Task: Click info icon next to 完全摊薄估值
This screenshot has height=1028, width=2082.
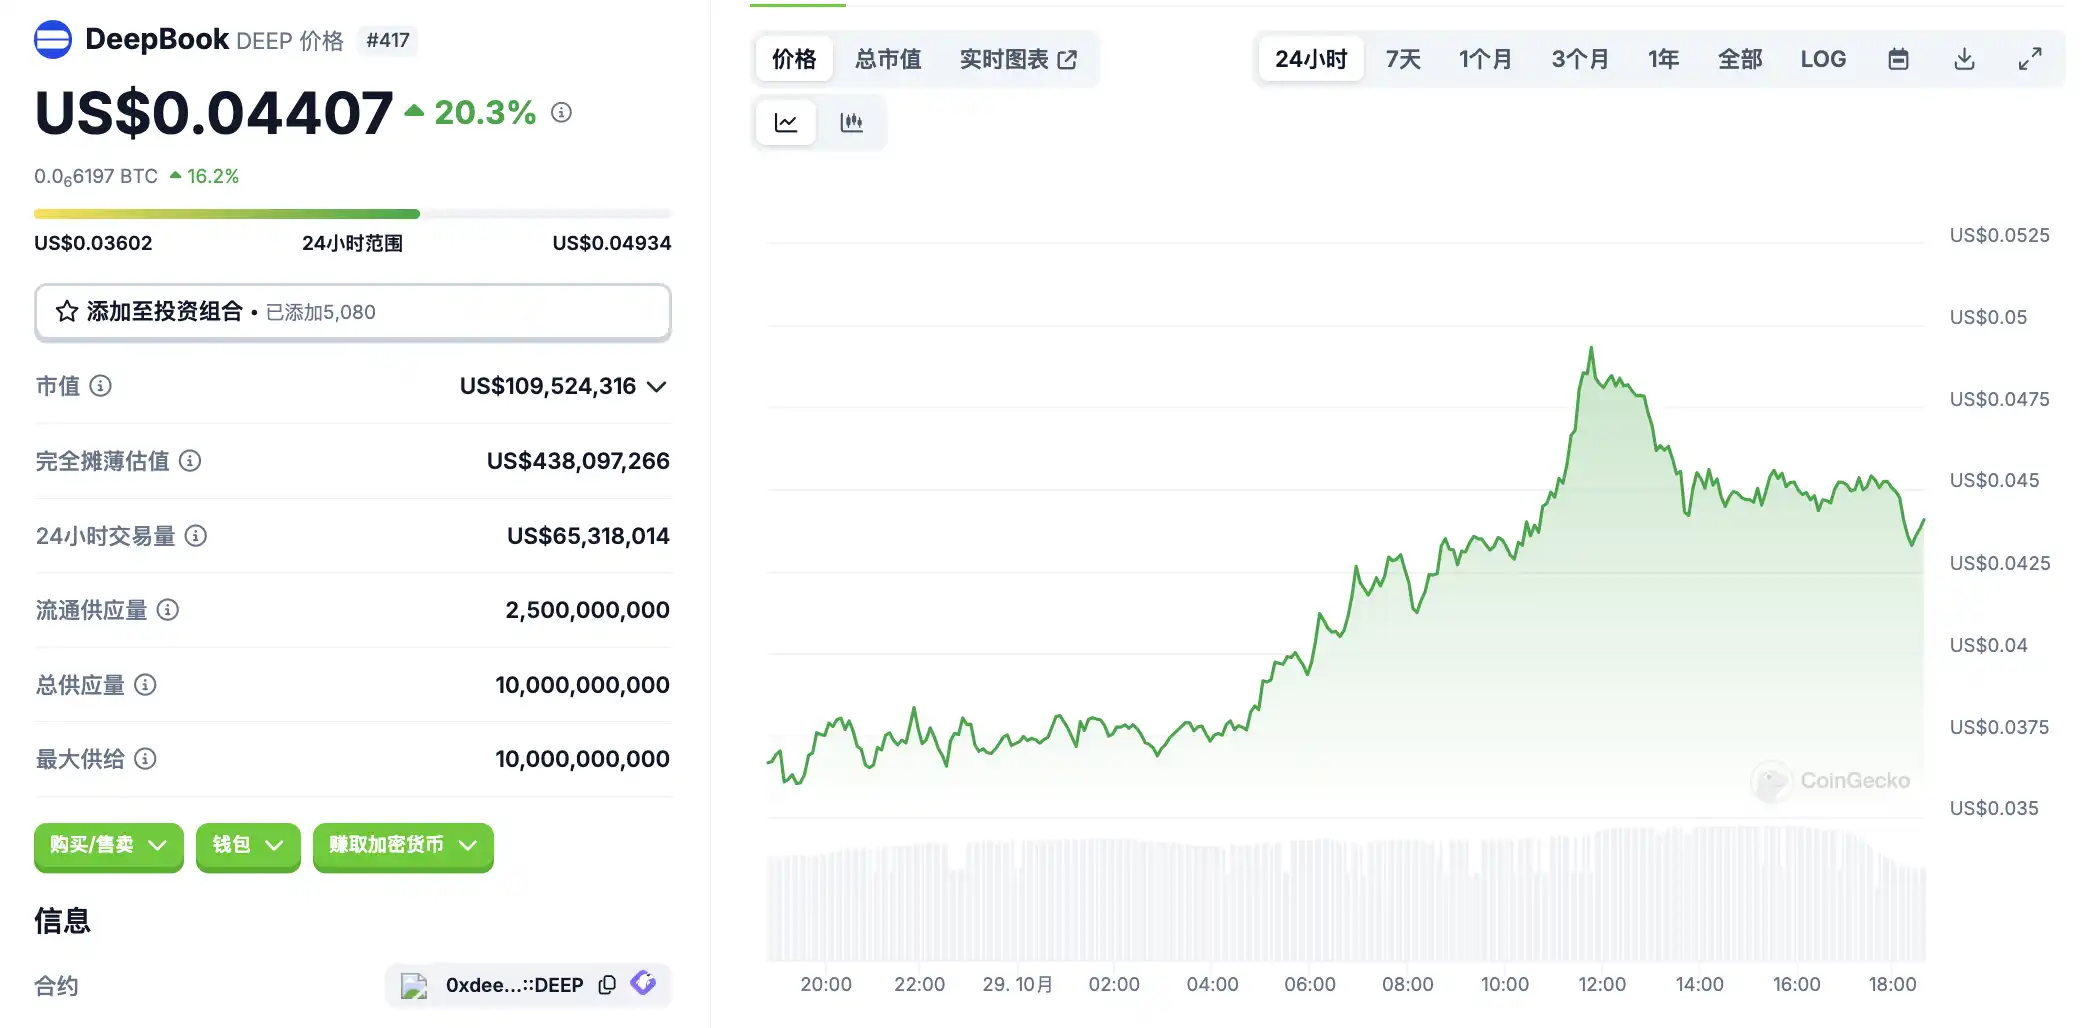Action: (190, 461)
